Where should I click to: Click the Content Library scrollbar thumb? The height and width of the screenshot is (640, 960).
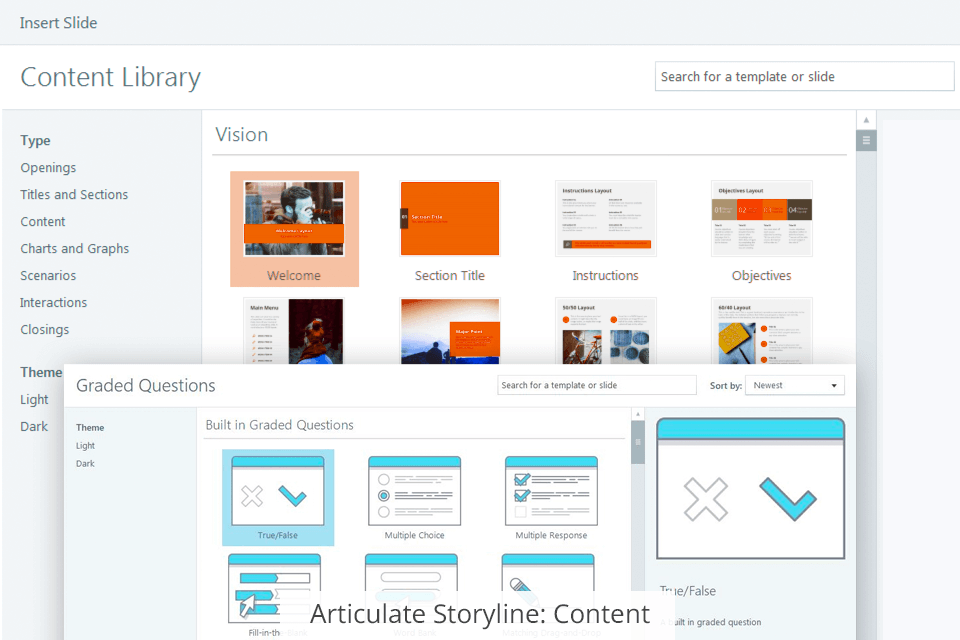(866, 140)
